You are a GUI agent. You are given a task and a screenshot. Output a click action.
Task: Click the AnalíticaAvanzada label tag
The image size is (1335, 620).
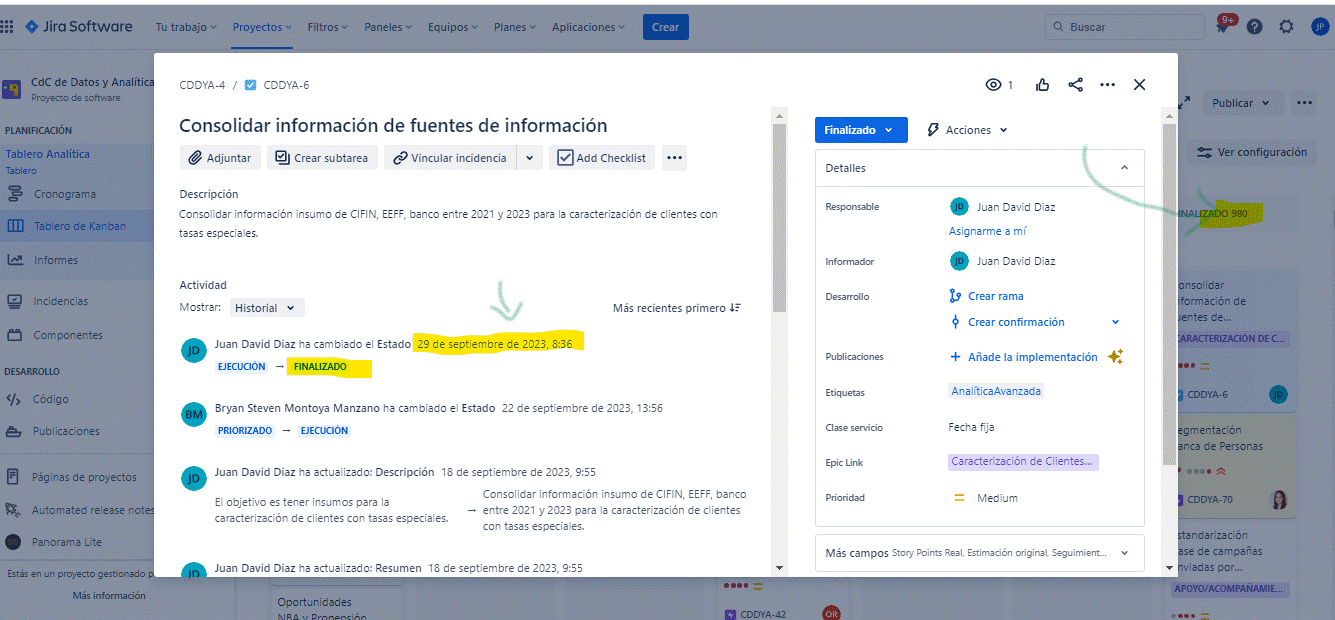click(996, 392)
